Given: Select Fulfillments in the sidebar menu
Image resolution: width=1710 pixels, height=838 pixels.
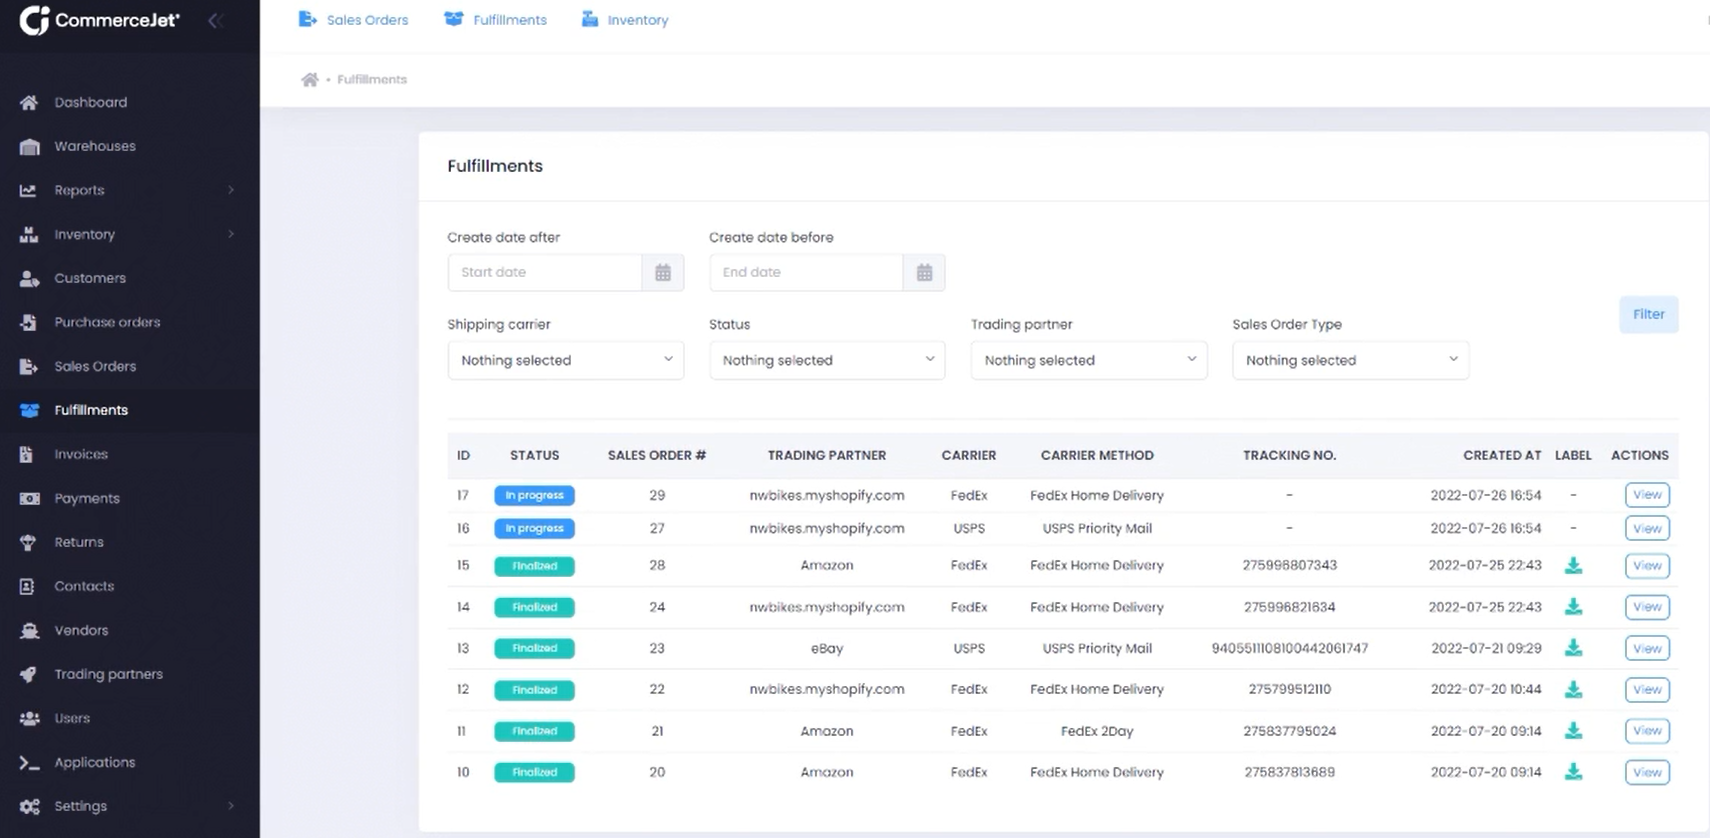Looking at the screenshot, I should [x=130, y=410].
